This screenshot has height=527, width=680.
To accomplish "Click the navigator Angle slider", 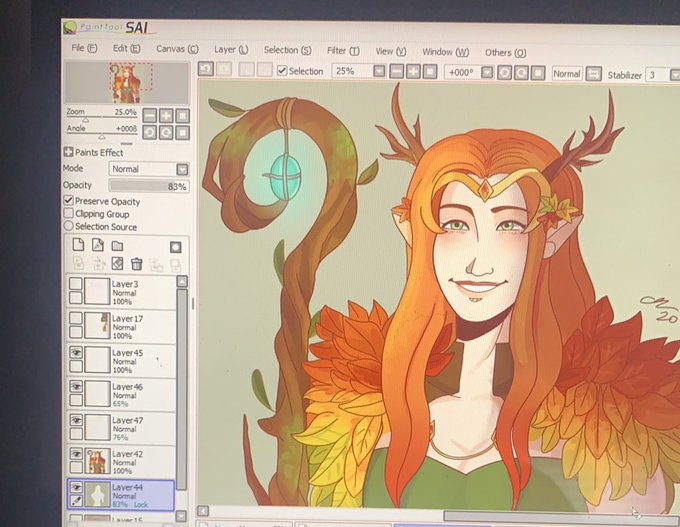I will click(x=101, y=131).
